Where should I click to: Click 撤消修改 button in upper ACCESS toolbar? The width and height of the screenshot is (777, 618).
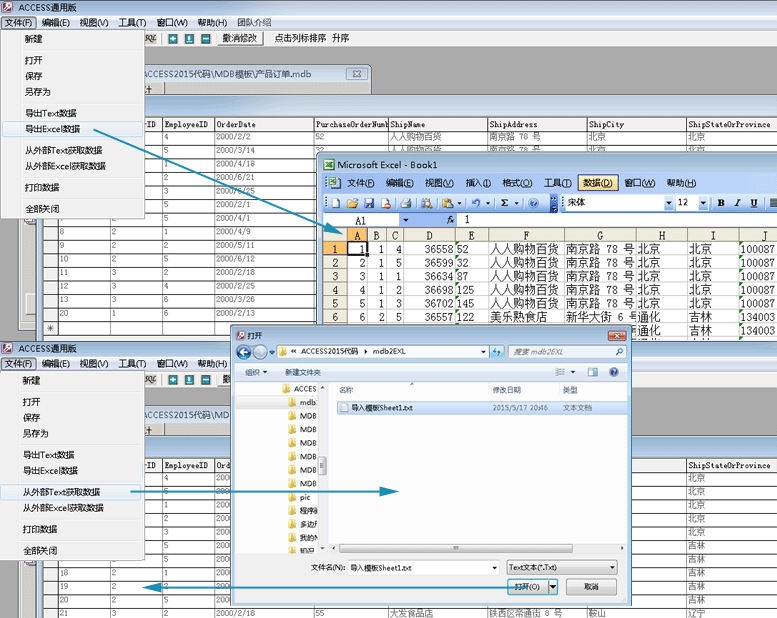pyautogui.click(x=240, y=38)
